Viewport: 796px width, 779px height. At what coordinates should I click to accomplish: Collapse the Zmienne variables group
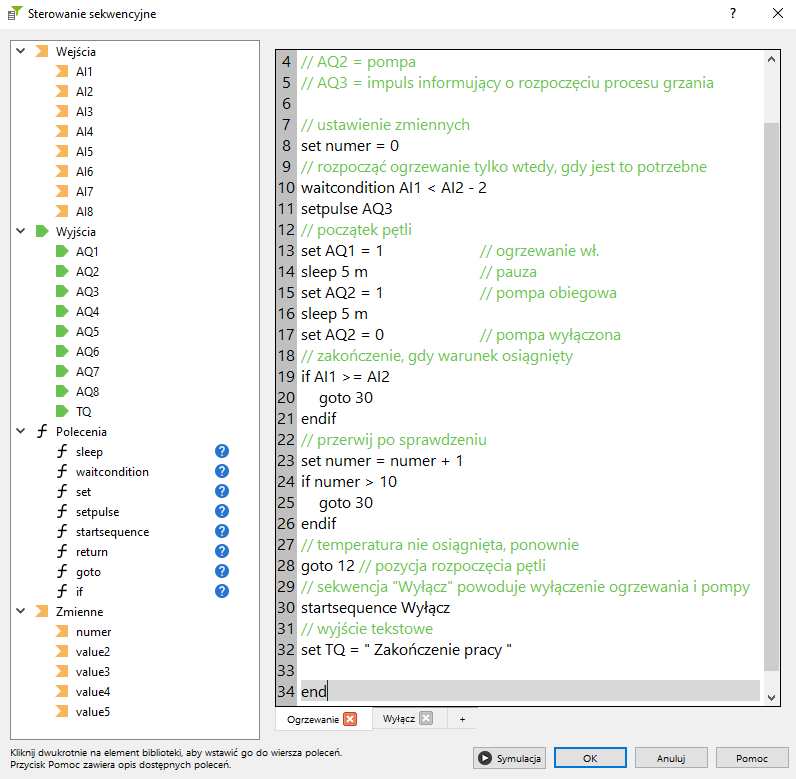(20, 611)
